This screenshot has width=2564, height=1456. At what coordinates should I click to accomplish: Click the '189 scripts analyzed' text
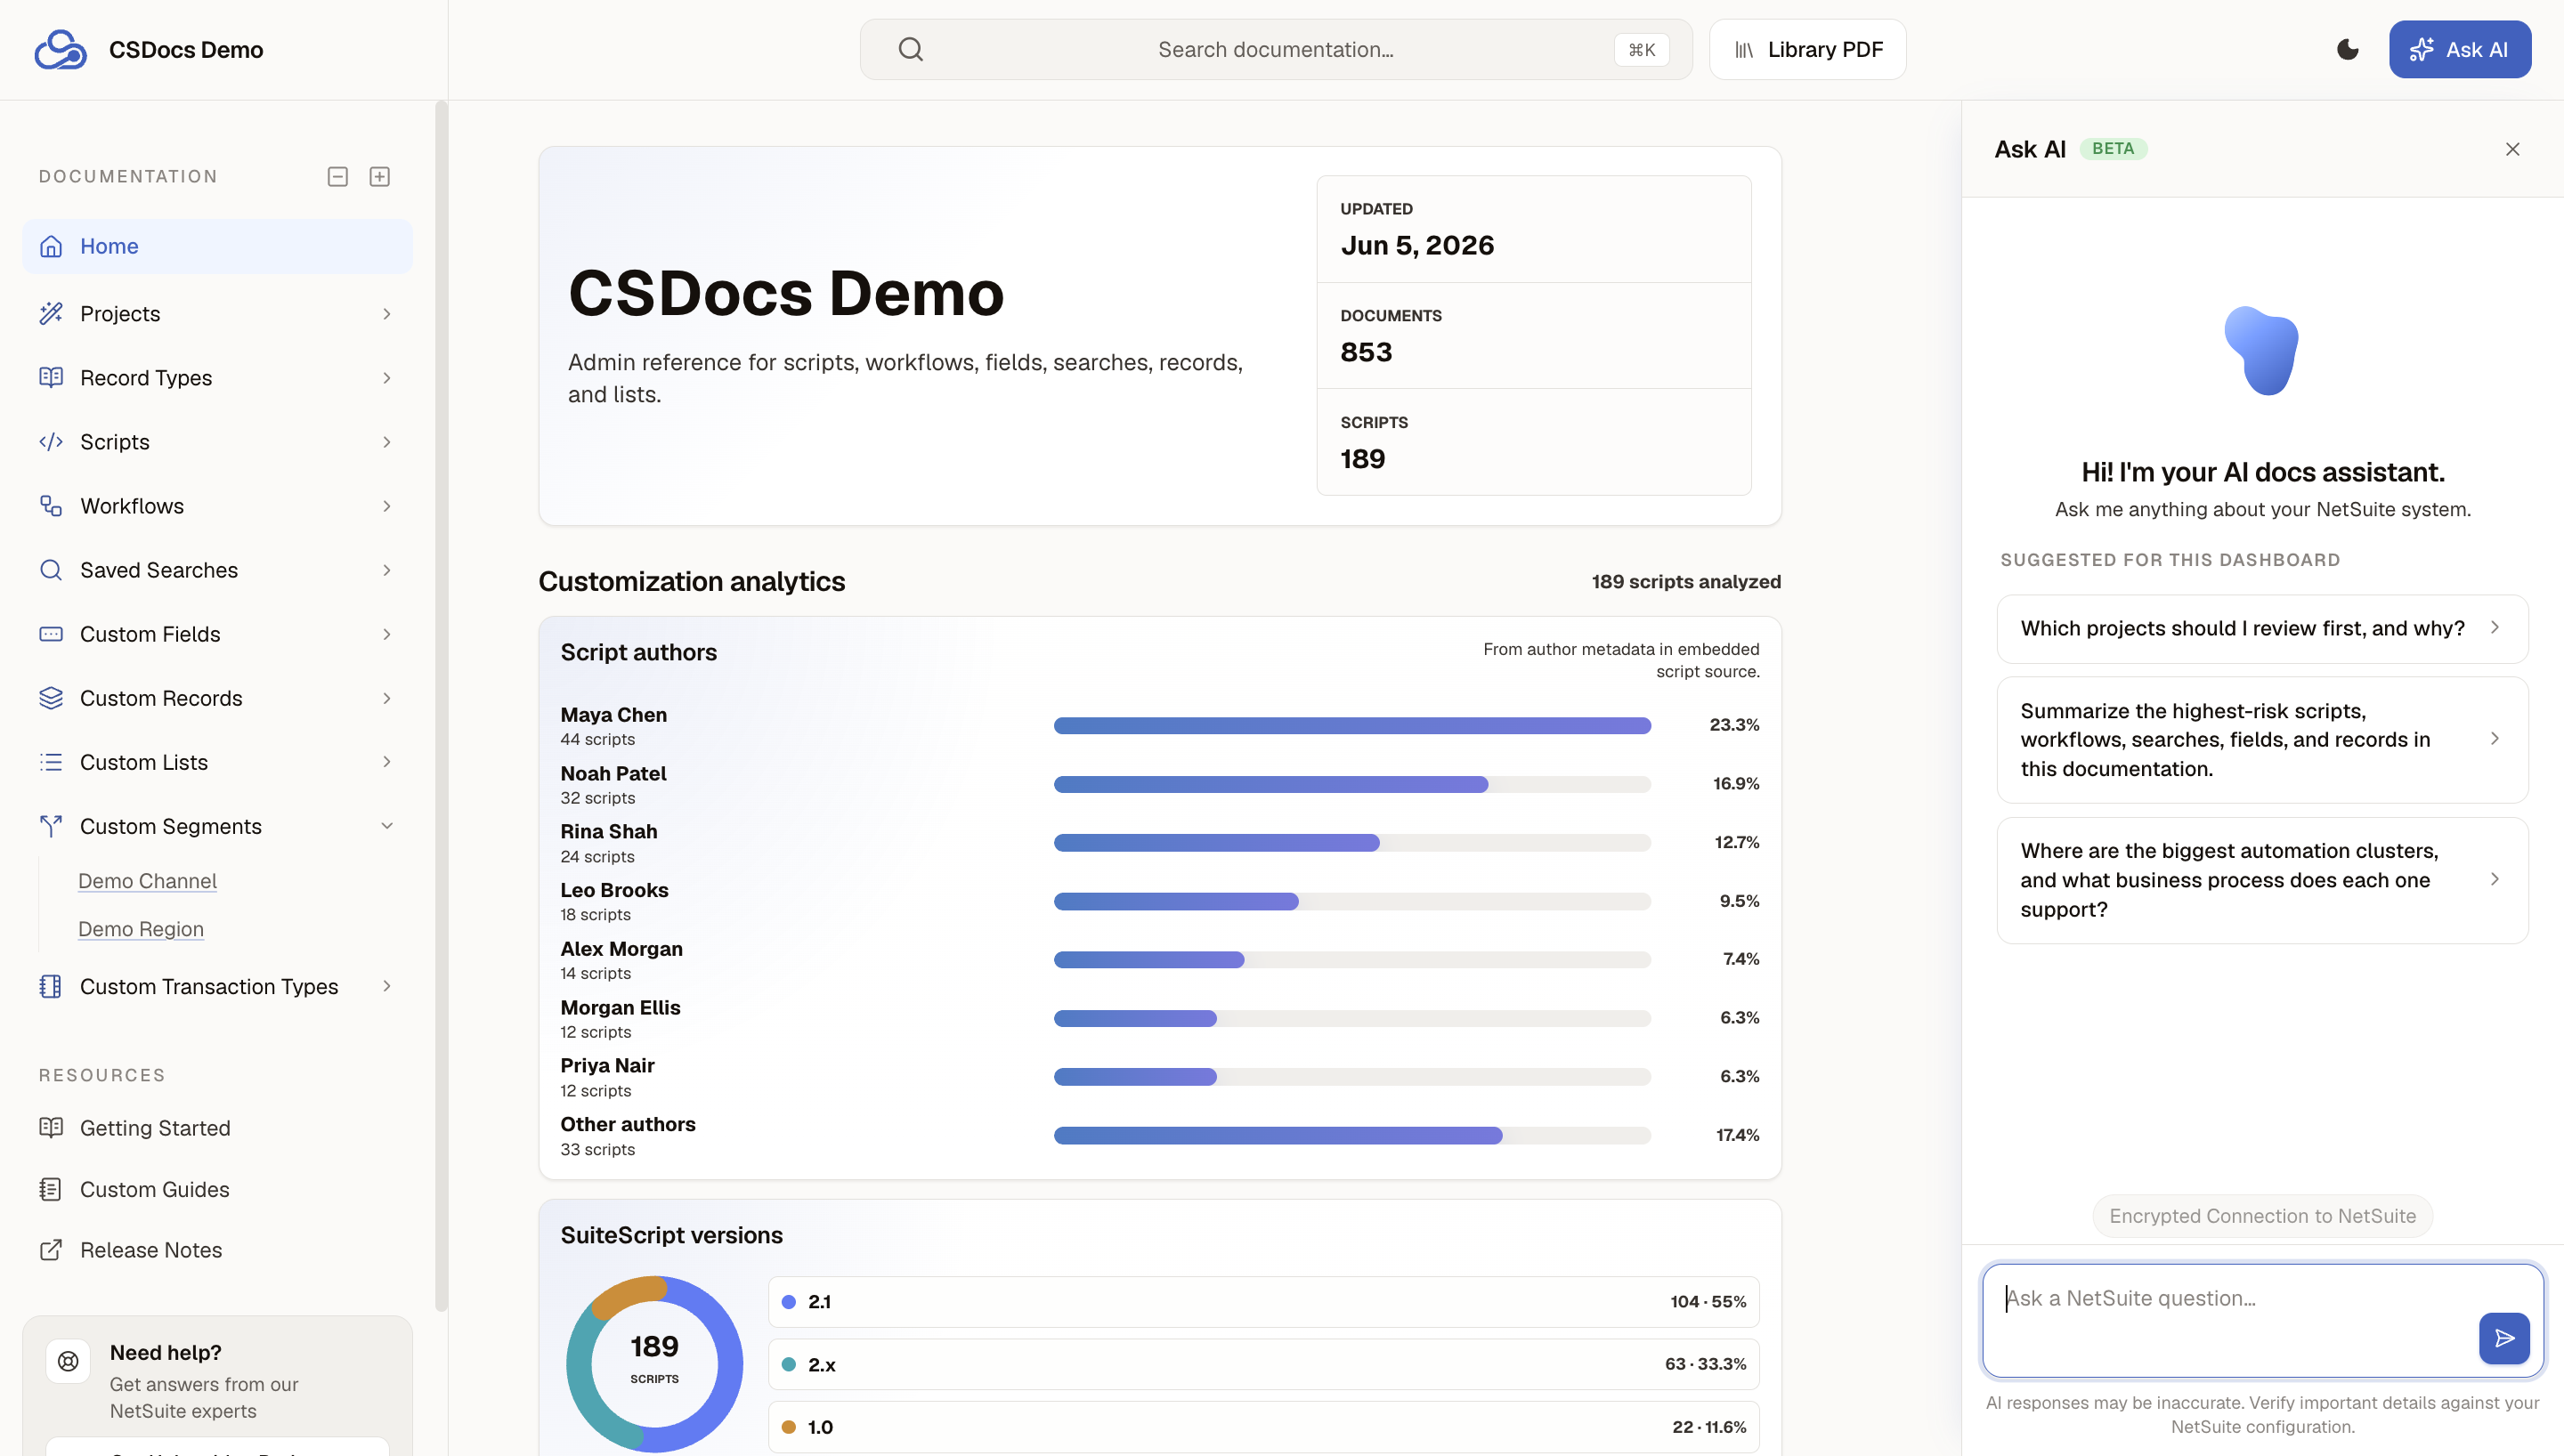pyautogui.click(x=1686, y=581)
